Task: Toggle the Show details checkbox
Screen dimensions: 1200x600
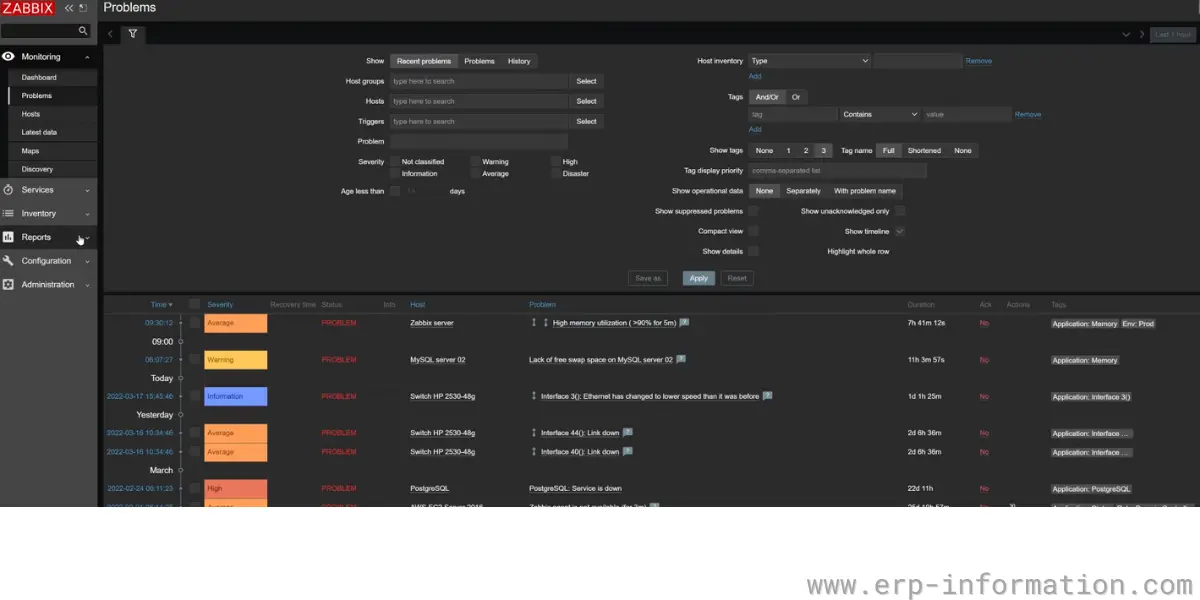Action: tap(753, 251)
